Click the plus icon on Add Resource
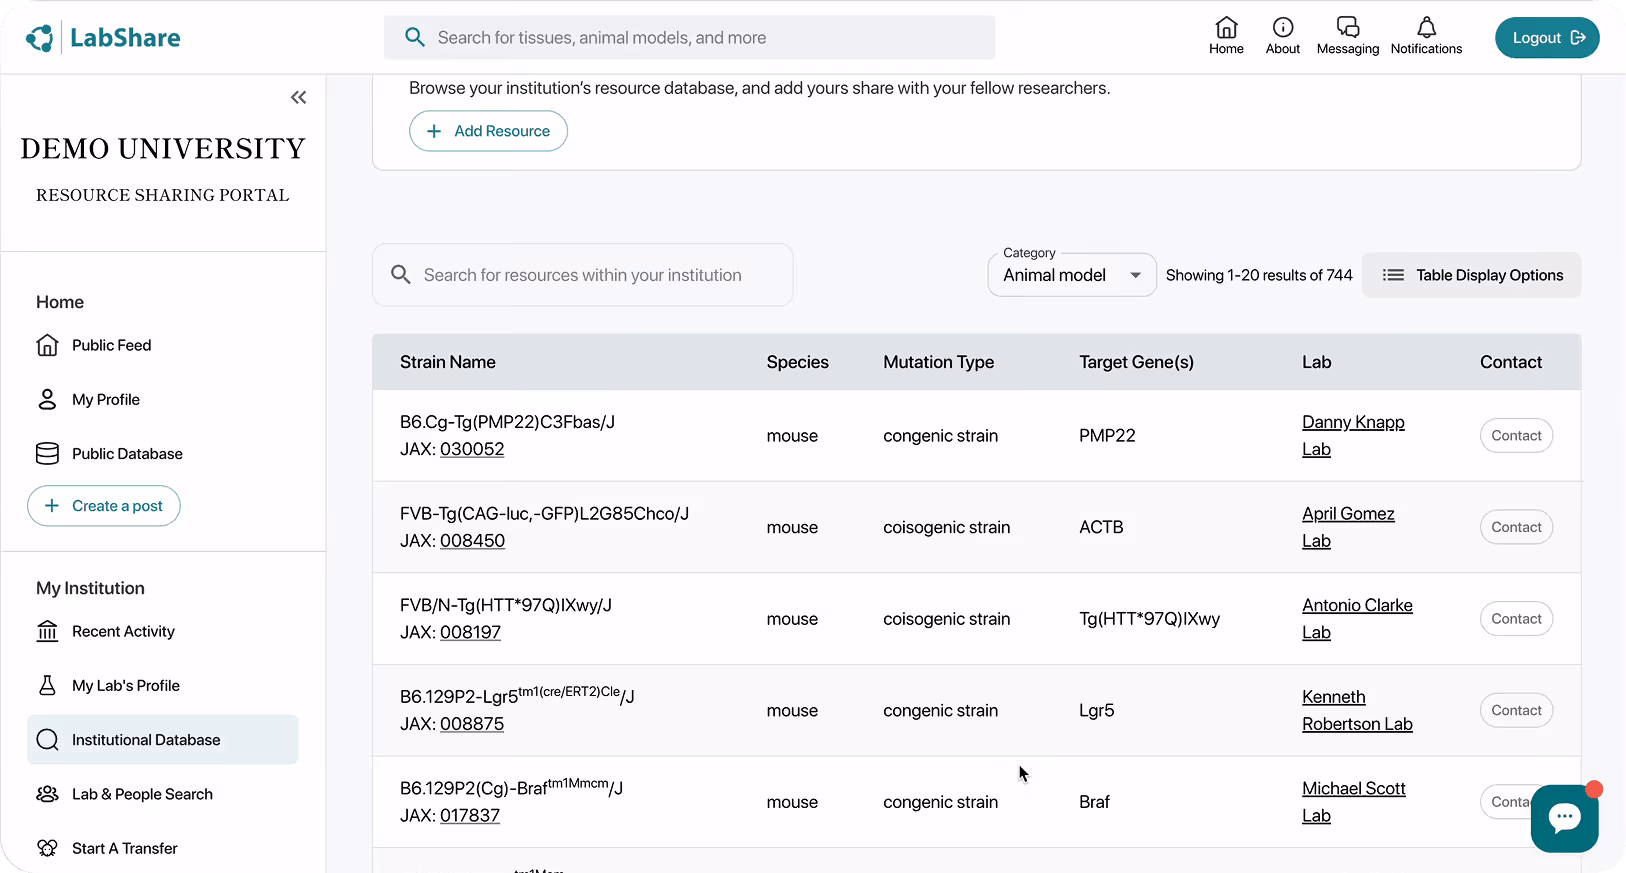1626x873 pixels. [434, 131]
